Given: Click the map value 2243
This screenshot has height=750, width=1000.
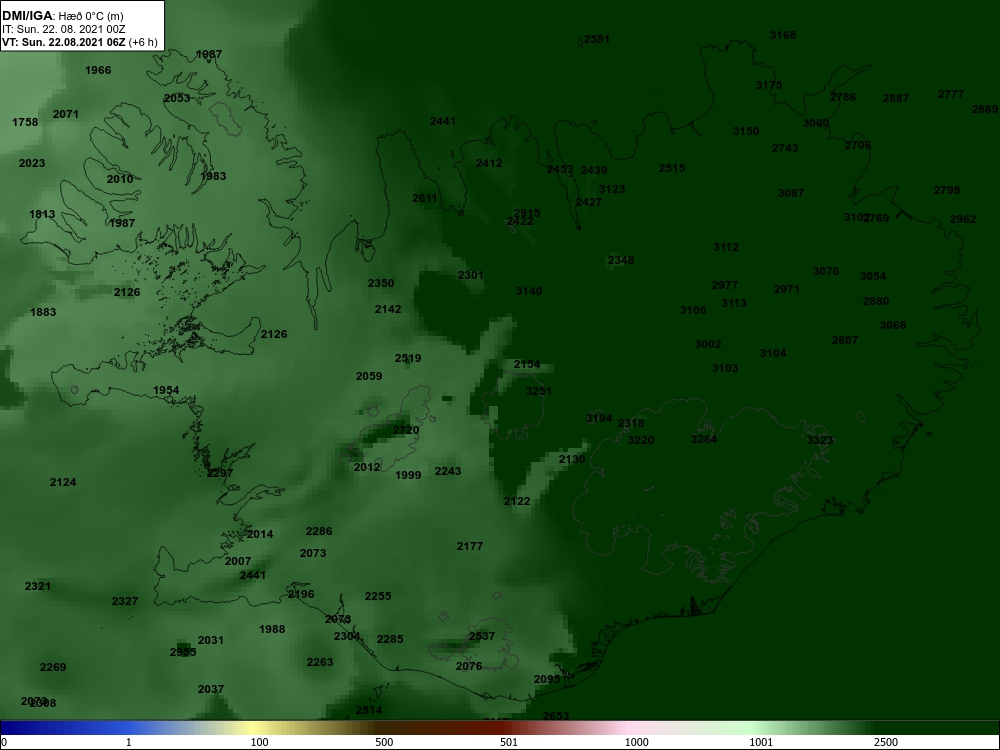Looking at the screenshot, I should [448, 471].
